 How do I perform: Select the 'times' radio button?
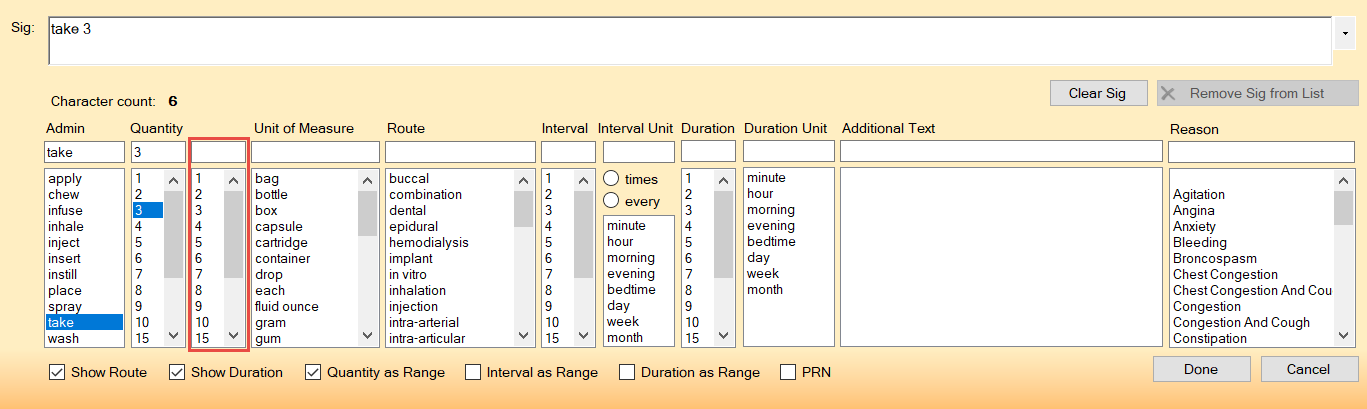pyautogui.click(x=612, y=179)
